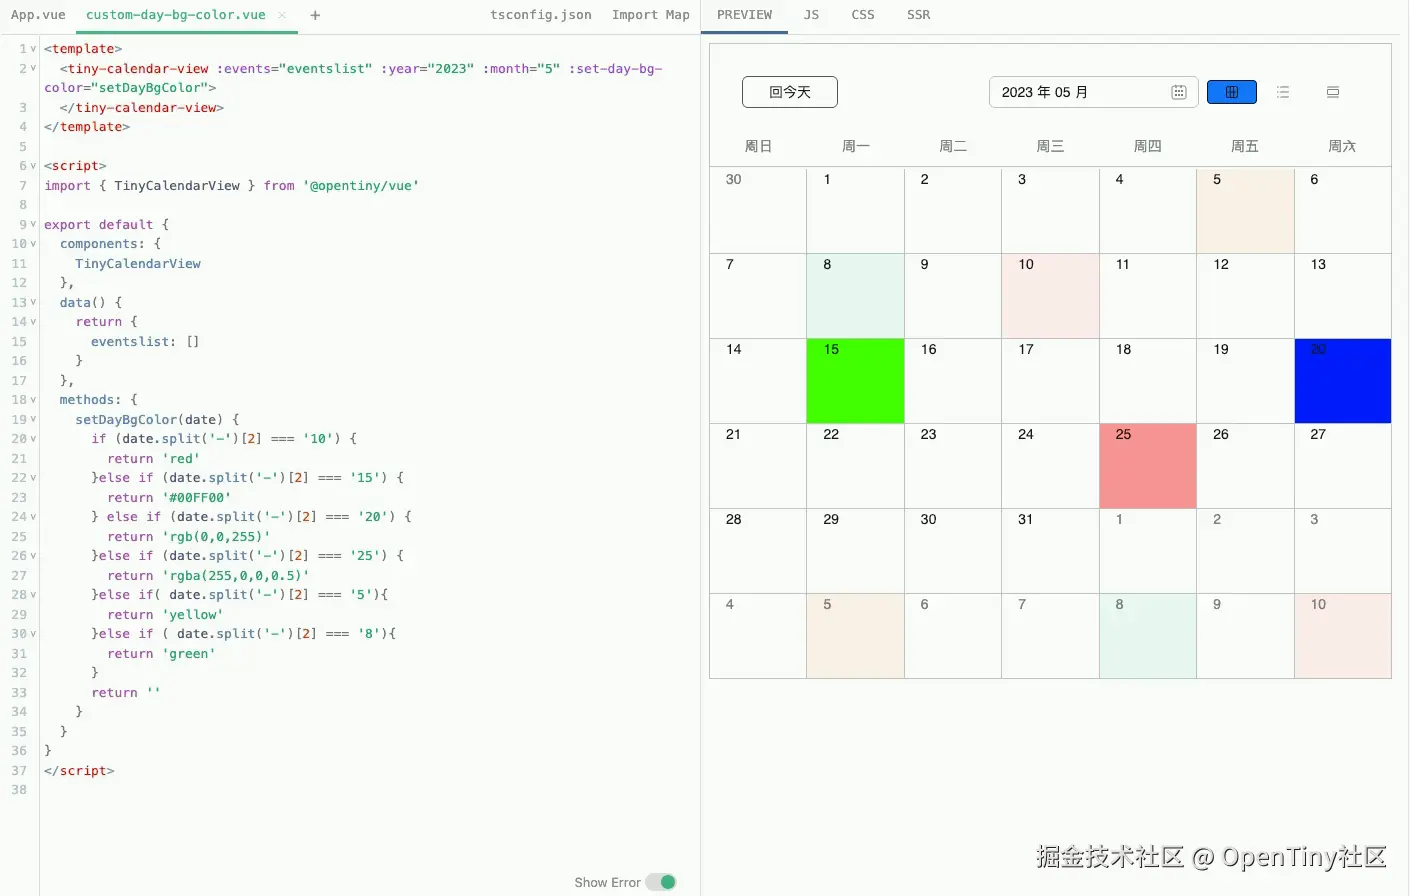Select the month grid view icon
This screenshot has height=896, width=1410.
point(1231,91)
